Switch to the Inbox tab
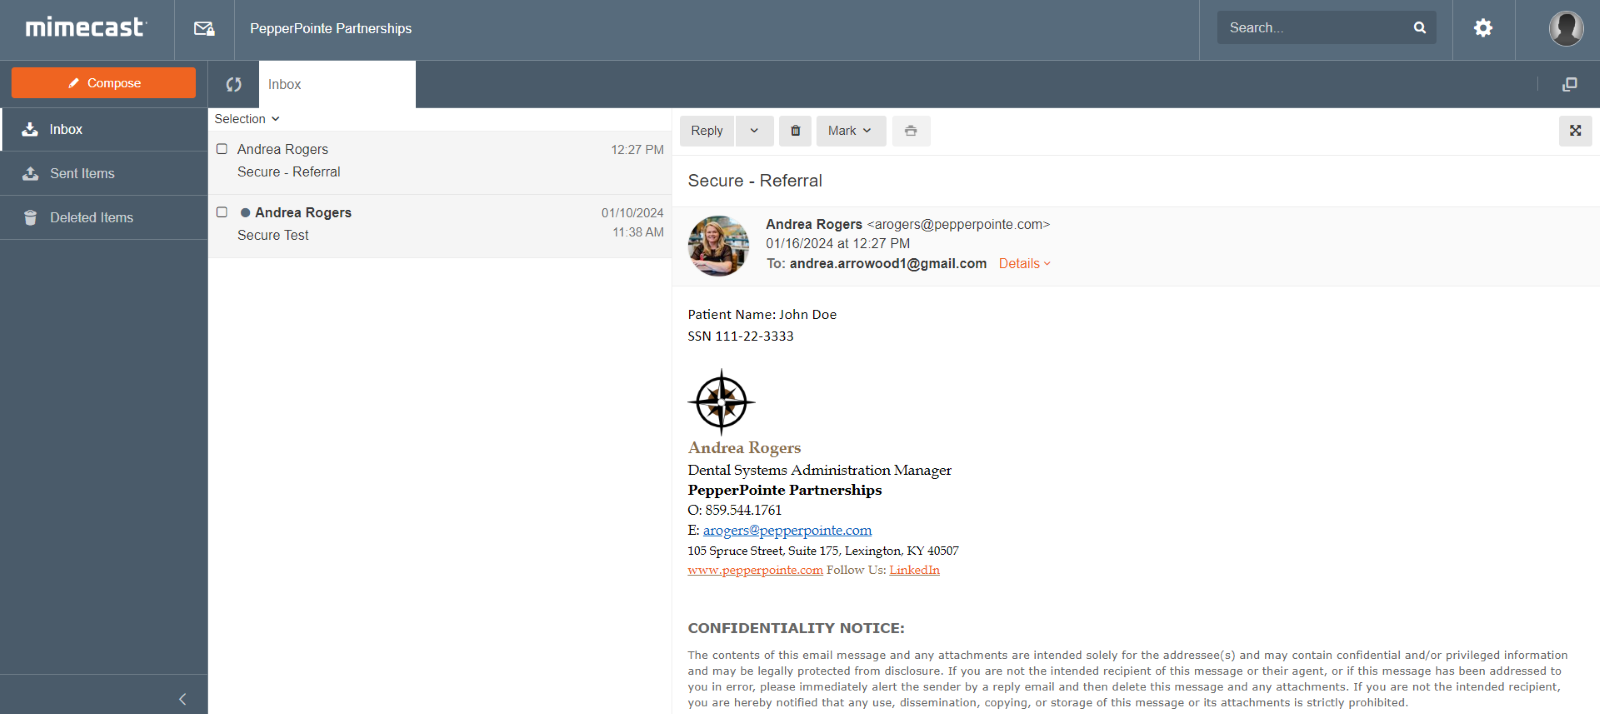The width and height of the screenshot is (1600, 714). click(x=337, y=85)
